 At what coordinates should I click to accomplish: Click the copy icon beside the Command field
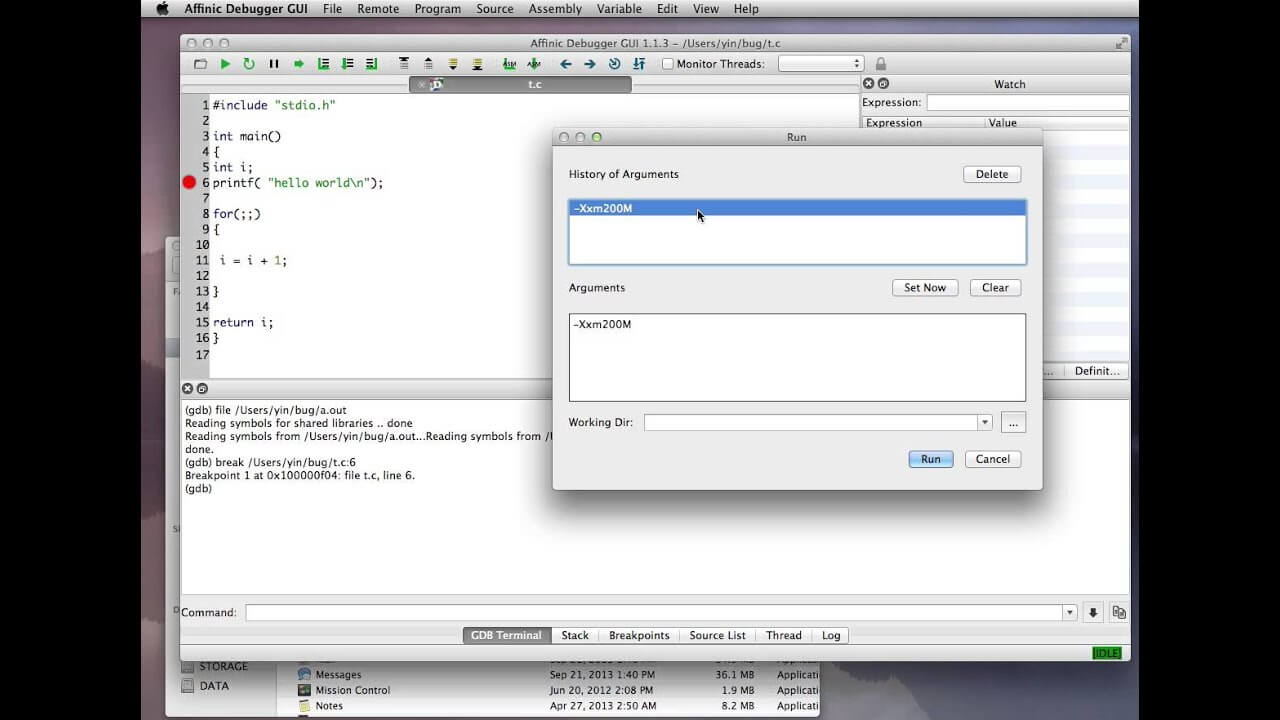1119,612
